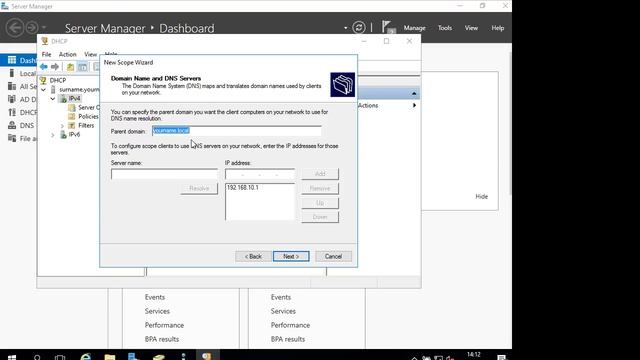Select the Server Options tree item

pyautogui.click(x=89, y=107)
